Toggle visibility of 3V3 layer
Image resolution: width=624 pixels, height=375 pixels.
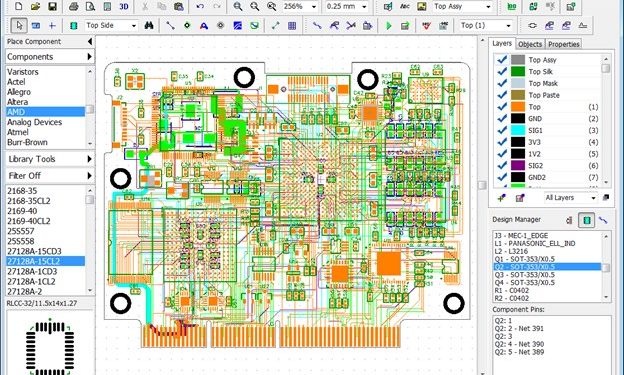[x=502, y=142]
